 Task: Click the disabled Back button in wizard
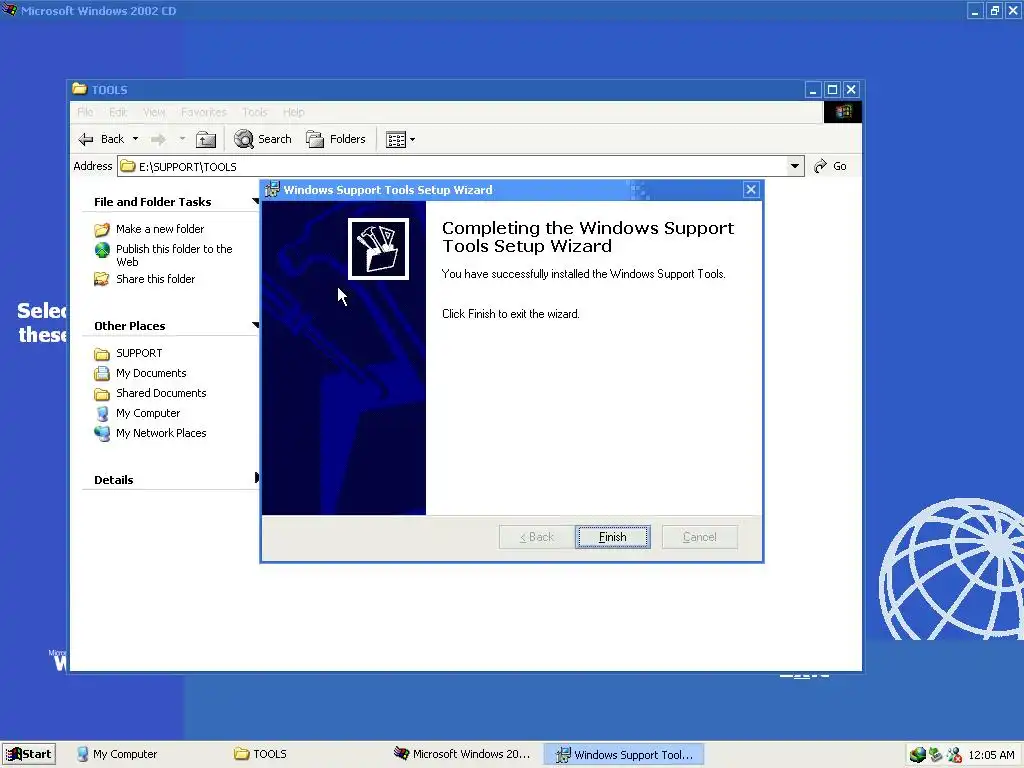537,537
